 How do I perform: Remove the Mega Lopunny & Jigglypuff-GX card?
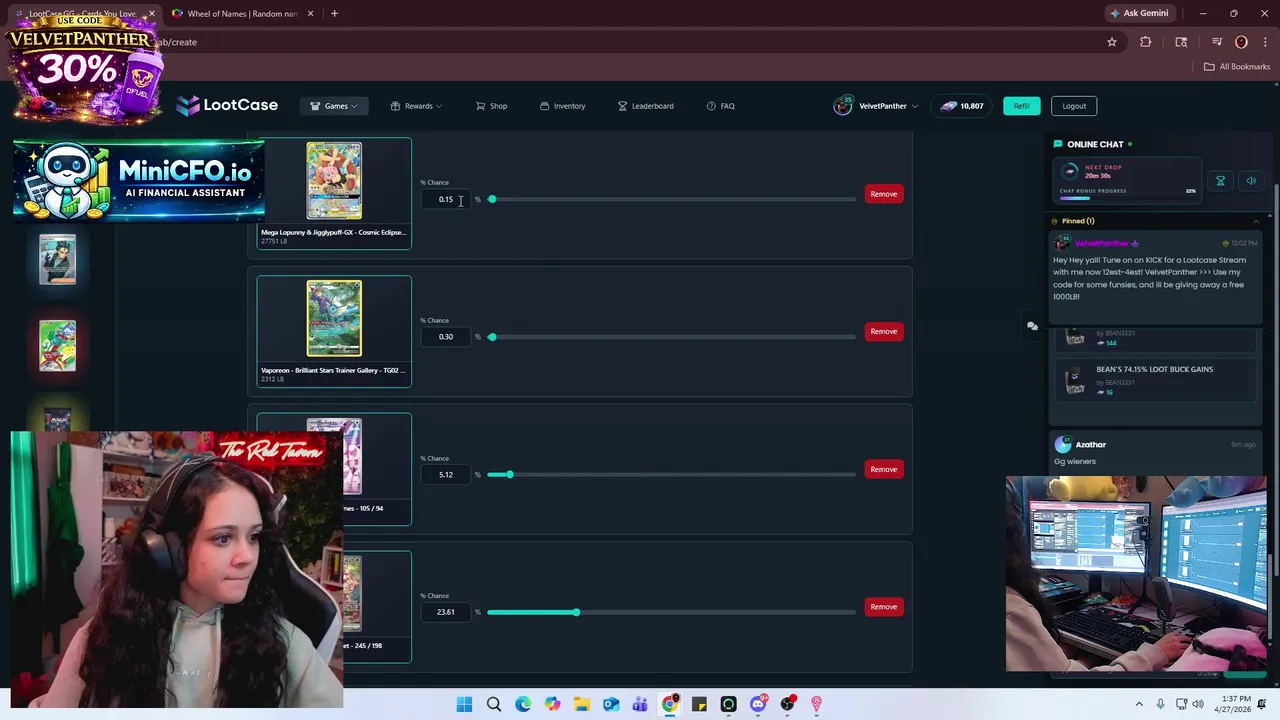(883, 194)
